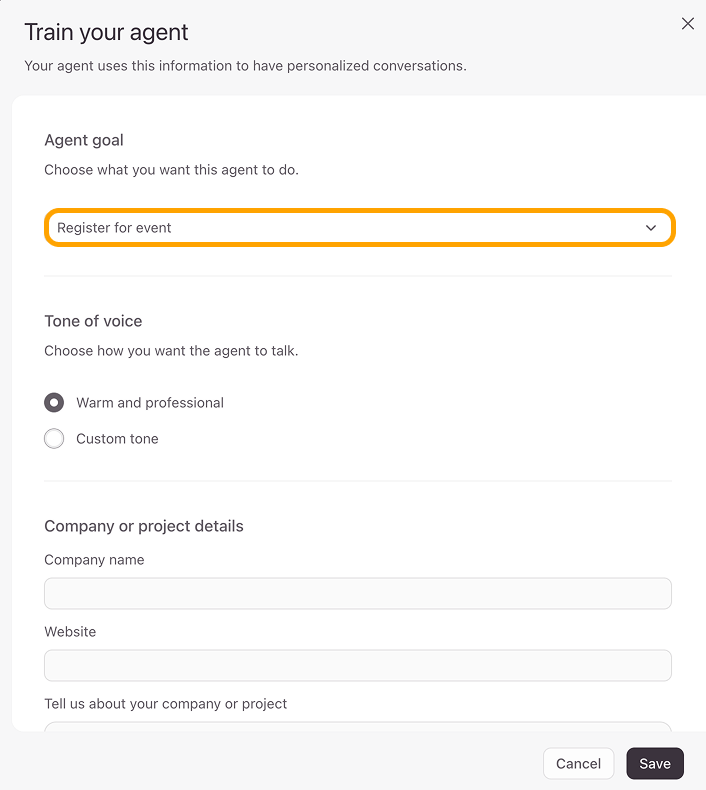
Task: Click the "Tell us about your company" label
Action: point(166,704)
